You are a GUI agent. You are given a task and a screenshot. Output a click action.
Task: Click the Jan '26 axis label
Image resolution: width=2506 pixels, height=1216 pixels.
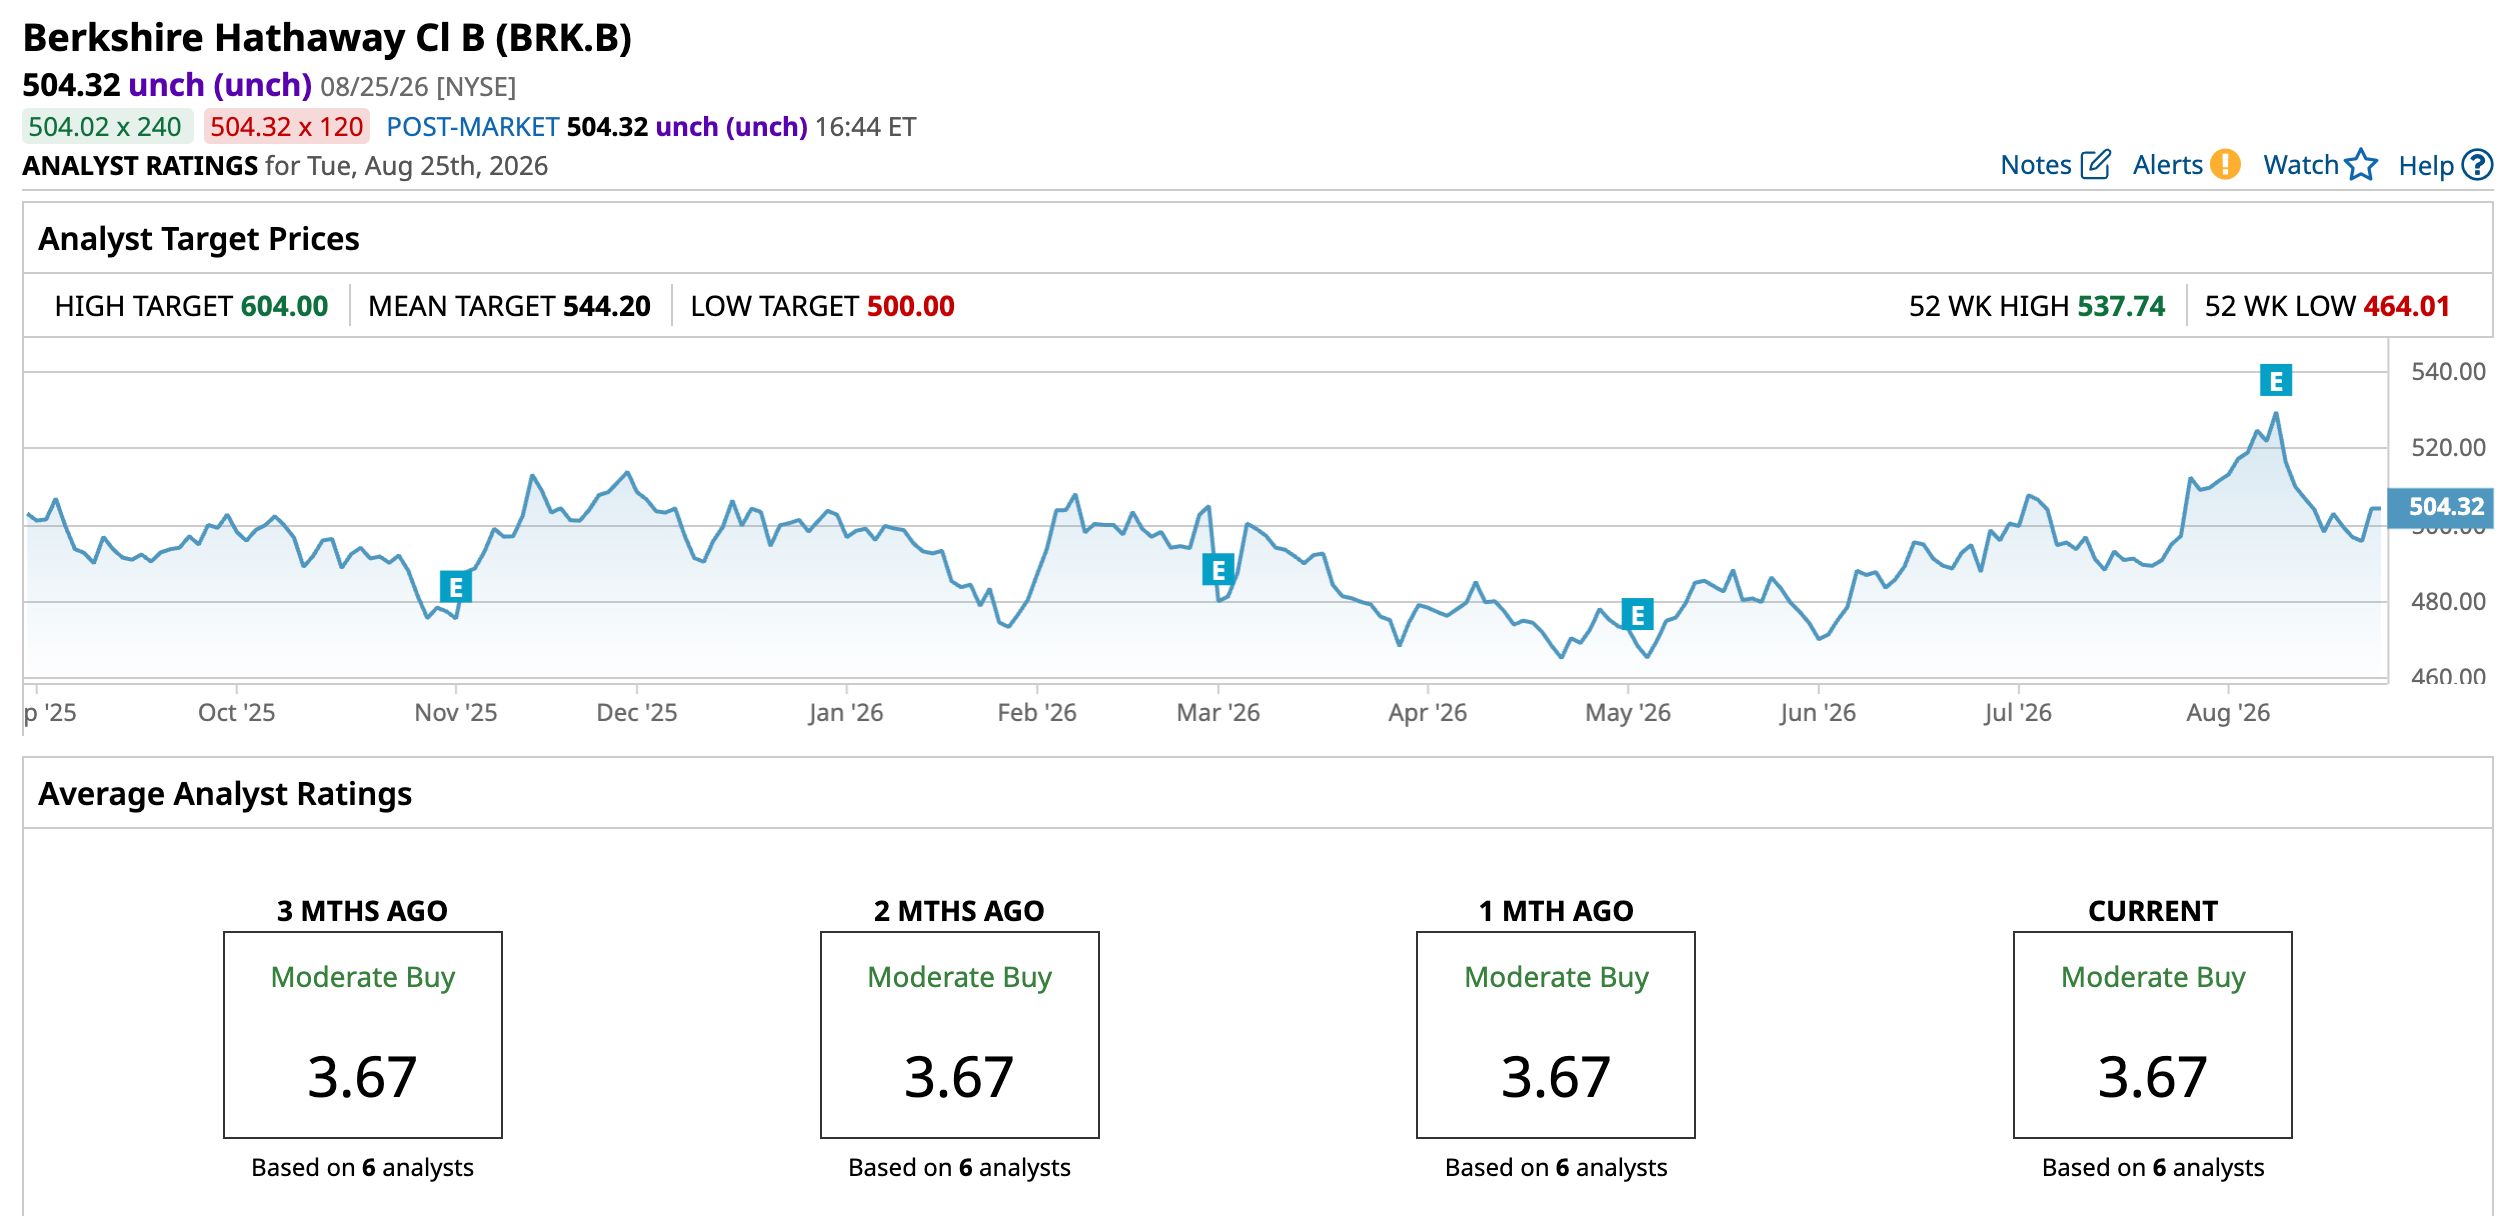pos(846,713)
